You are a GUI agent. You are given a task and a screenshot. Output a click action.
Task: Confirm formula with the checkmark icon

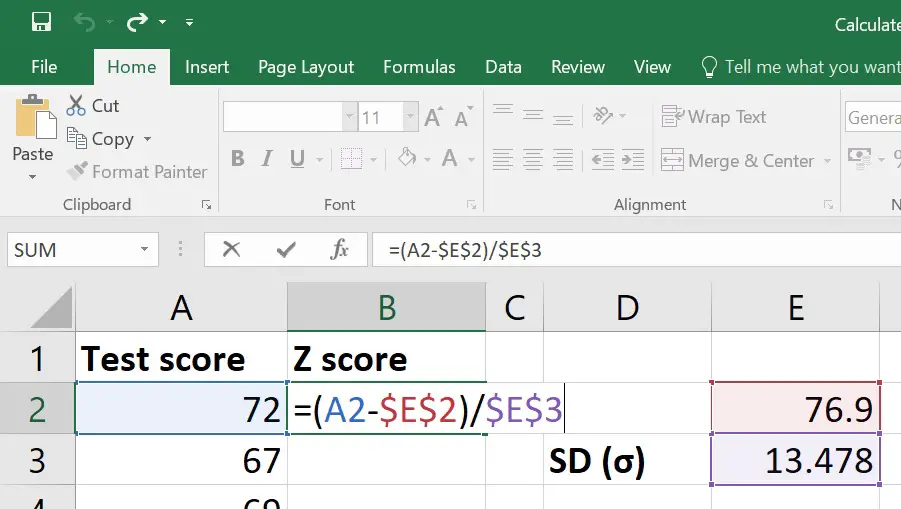click(x=286, y=249)
